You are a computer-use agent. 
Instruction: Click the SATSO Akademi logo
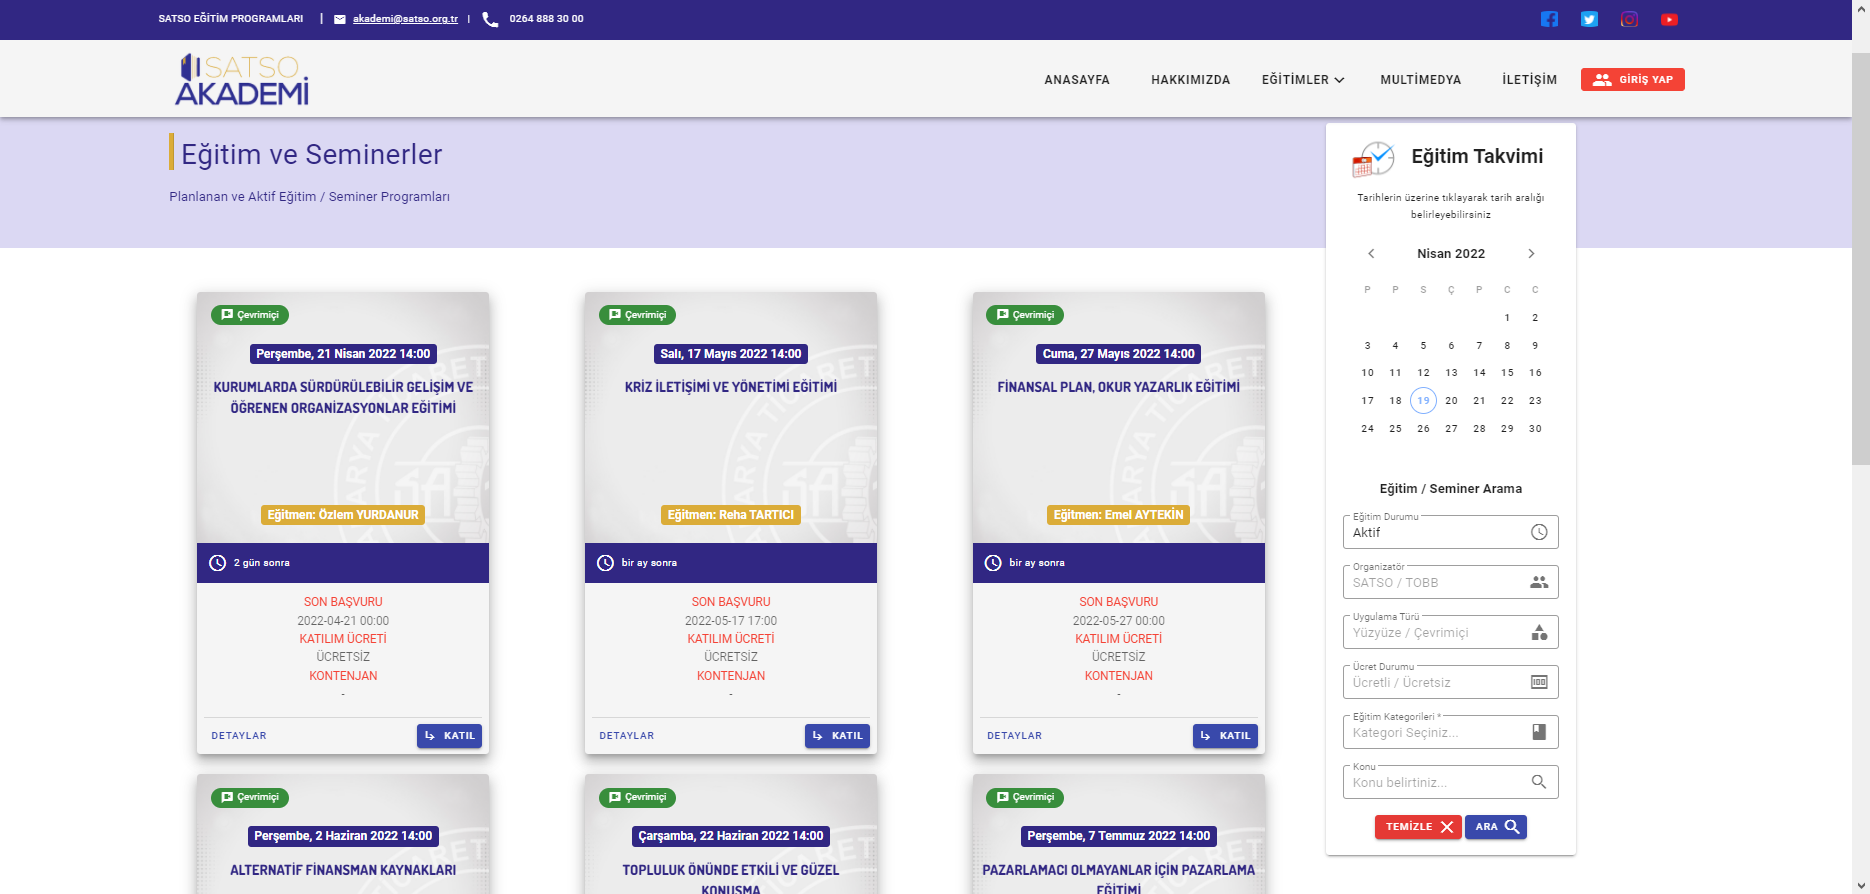(242, 79)
